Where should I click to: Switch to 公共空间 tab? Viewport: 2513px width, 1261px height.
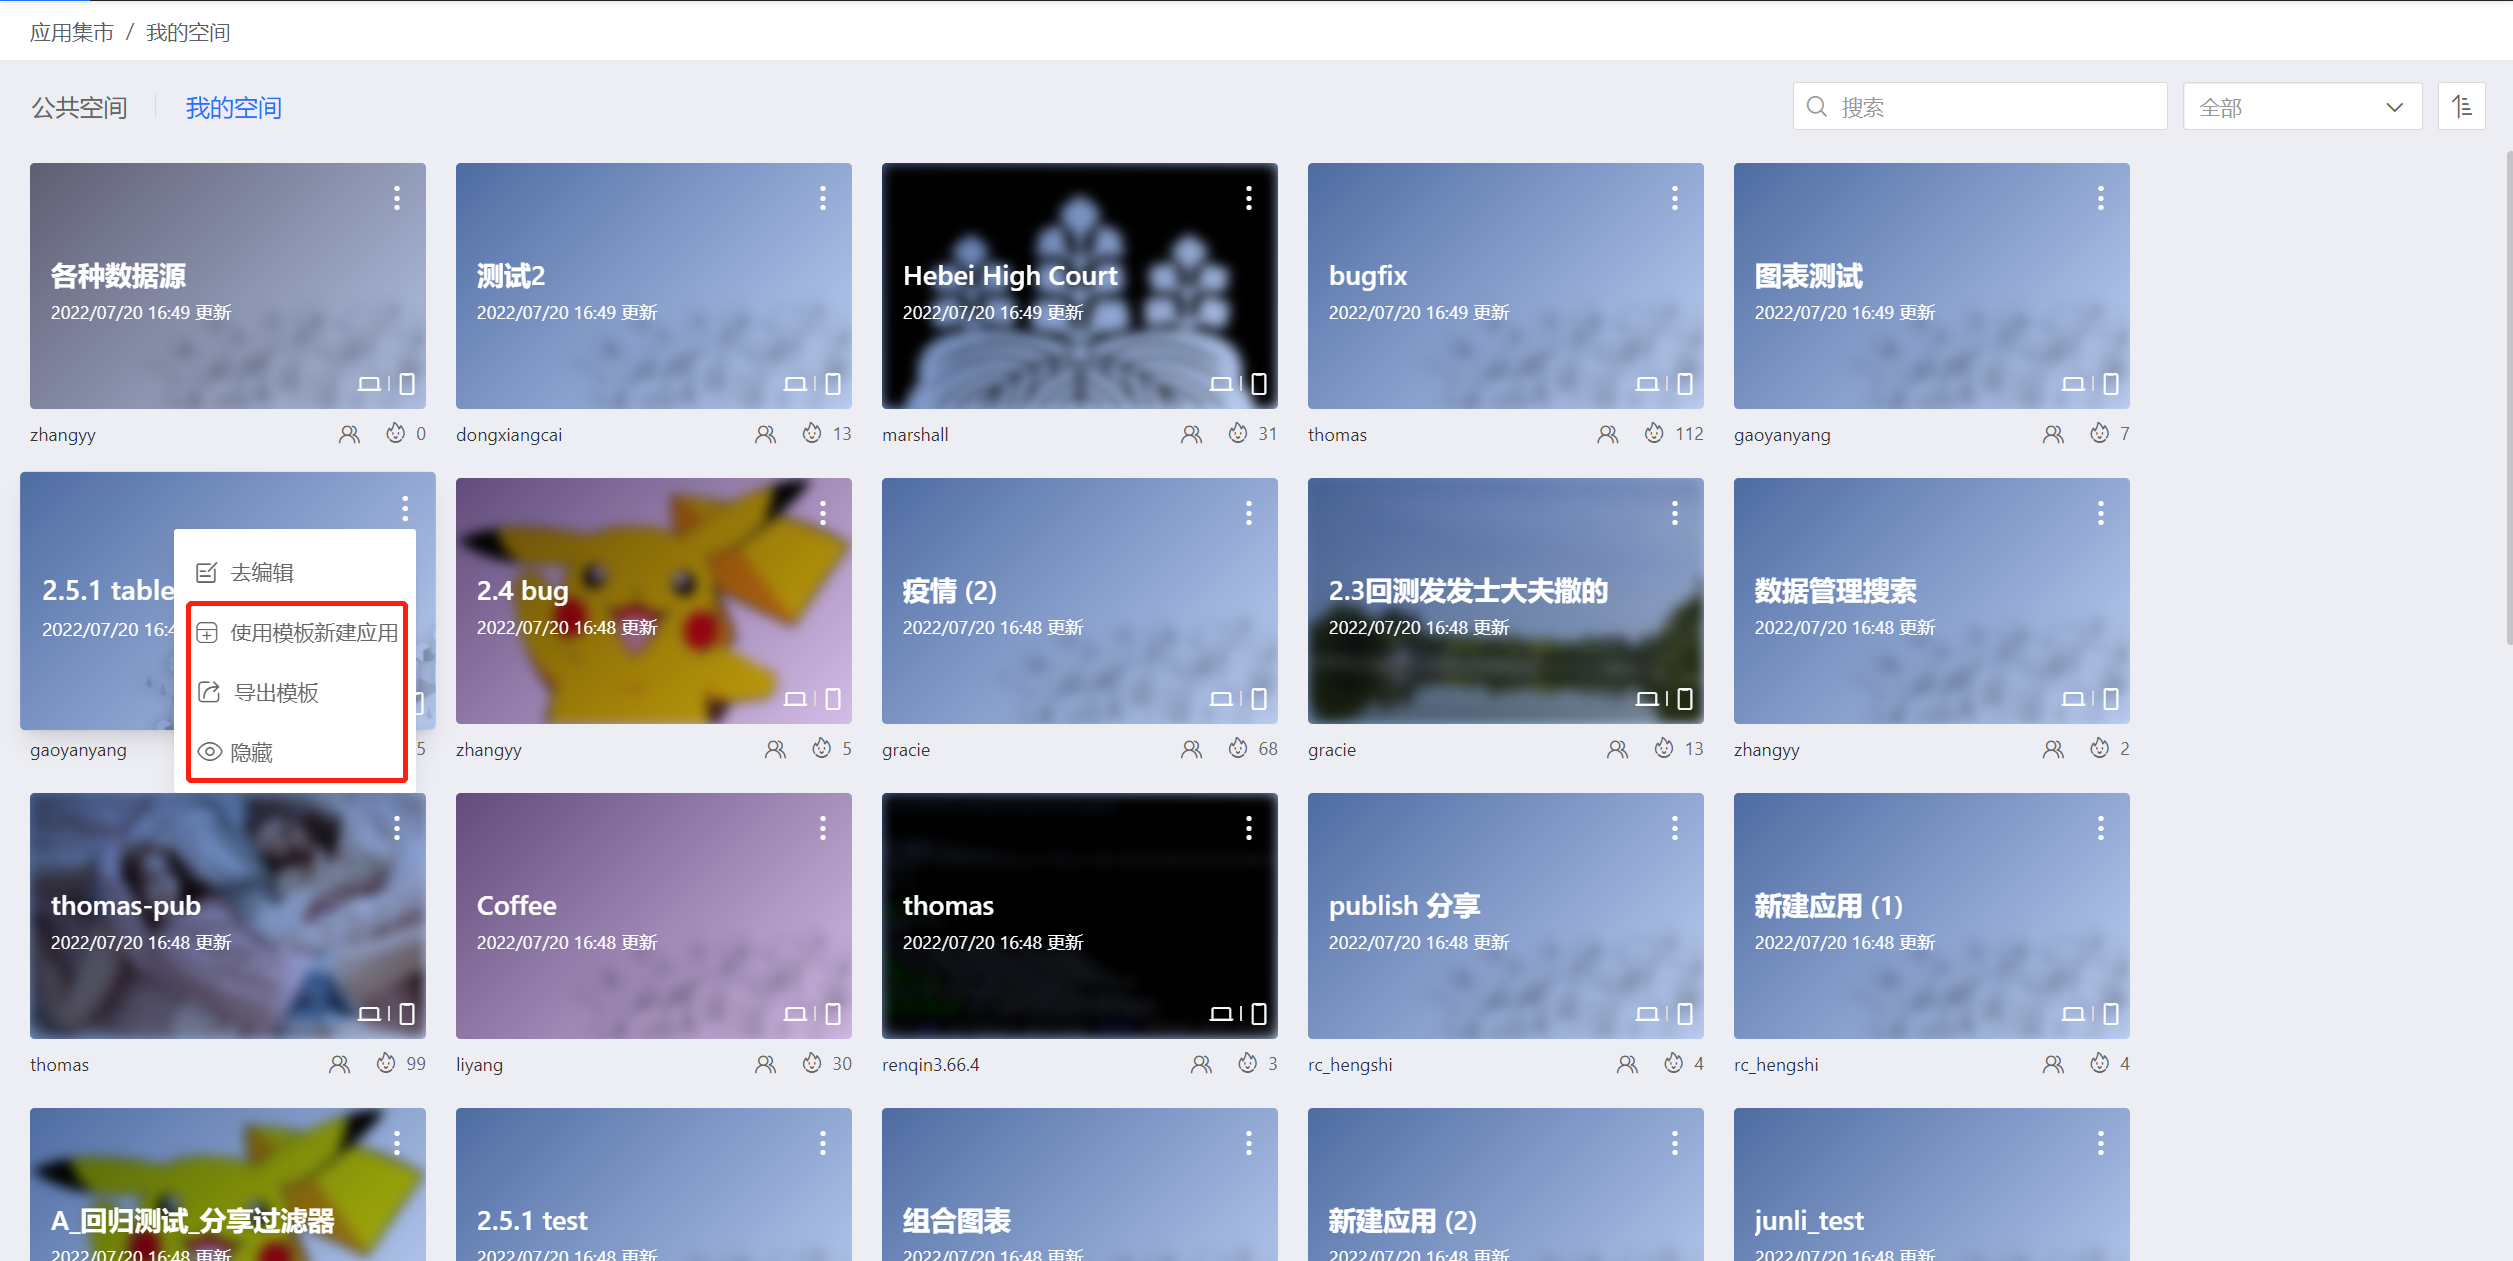coord(79,108)
